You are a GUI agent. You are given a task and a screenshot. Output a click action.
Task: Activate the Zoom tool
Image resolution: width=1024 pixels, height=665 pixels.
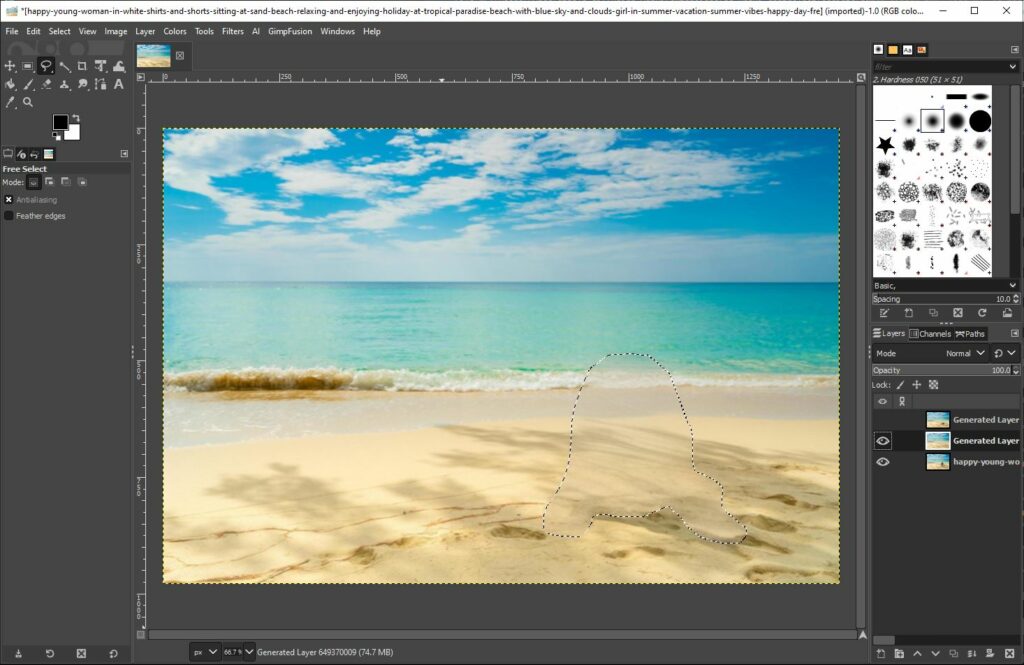click(x=27, y=102)
